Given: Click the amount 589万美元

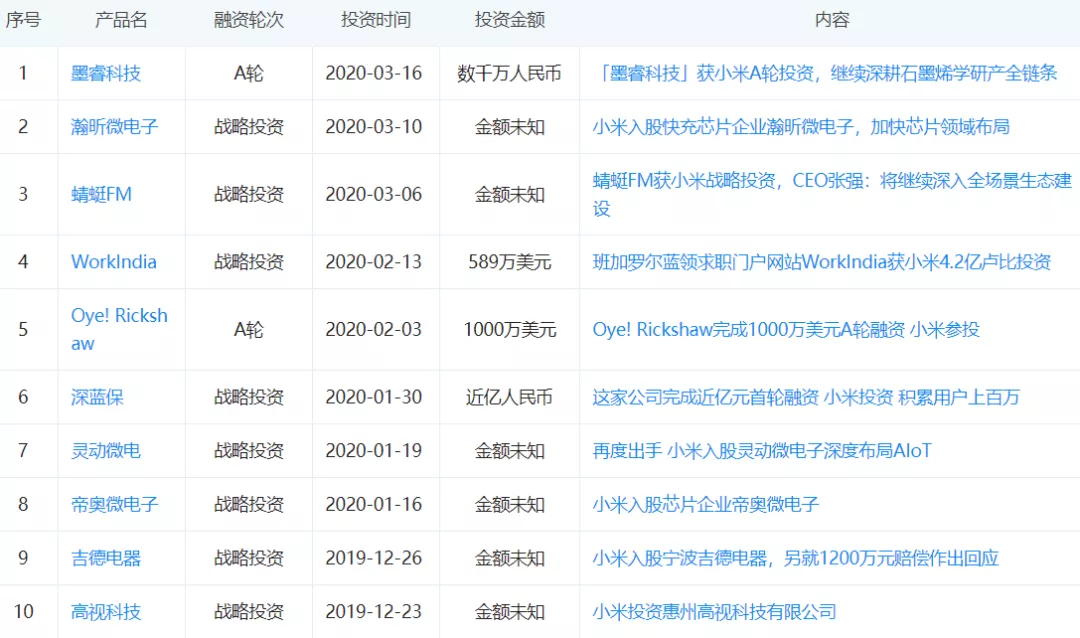Looking at the screenshot, I should (x=510, y=262).
